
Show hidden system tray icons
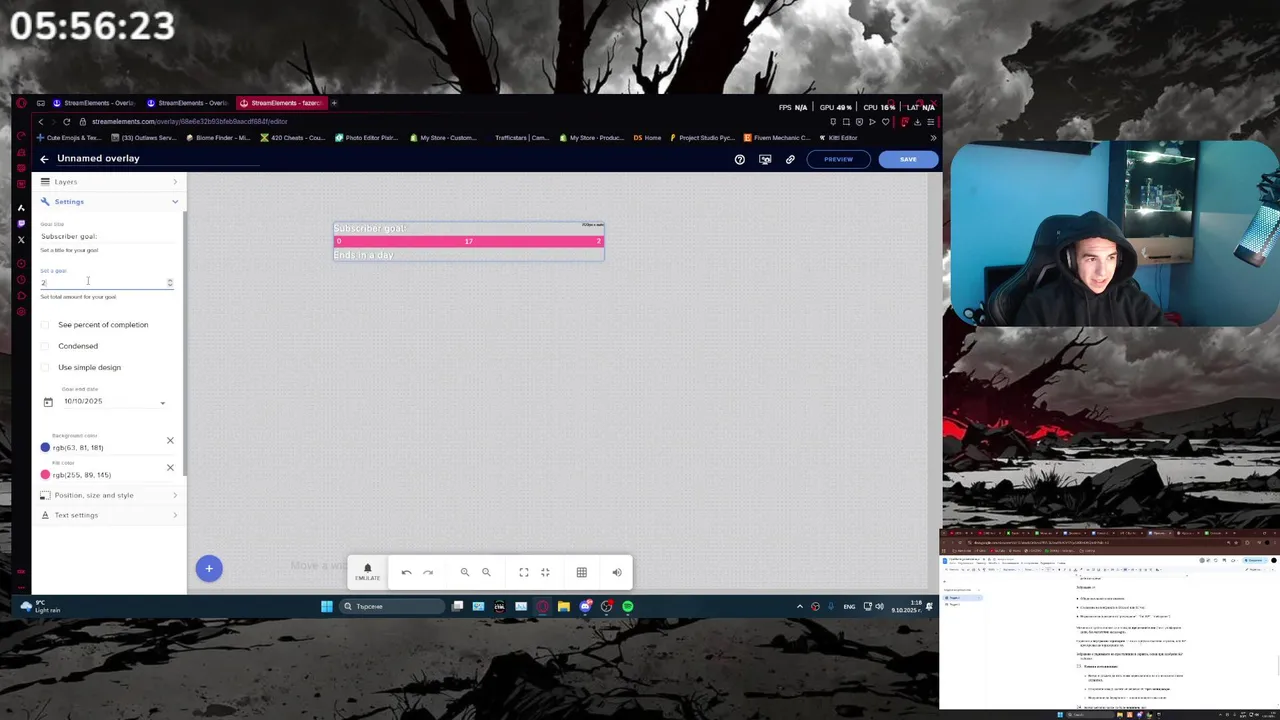point(799,606)
